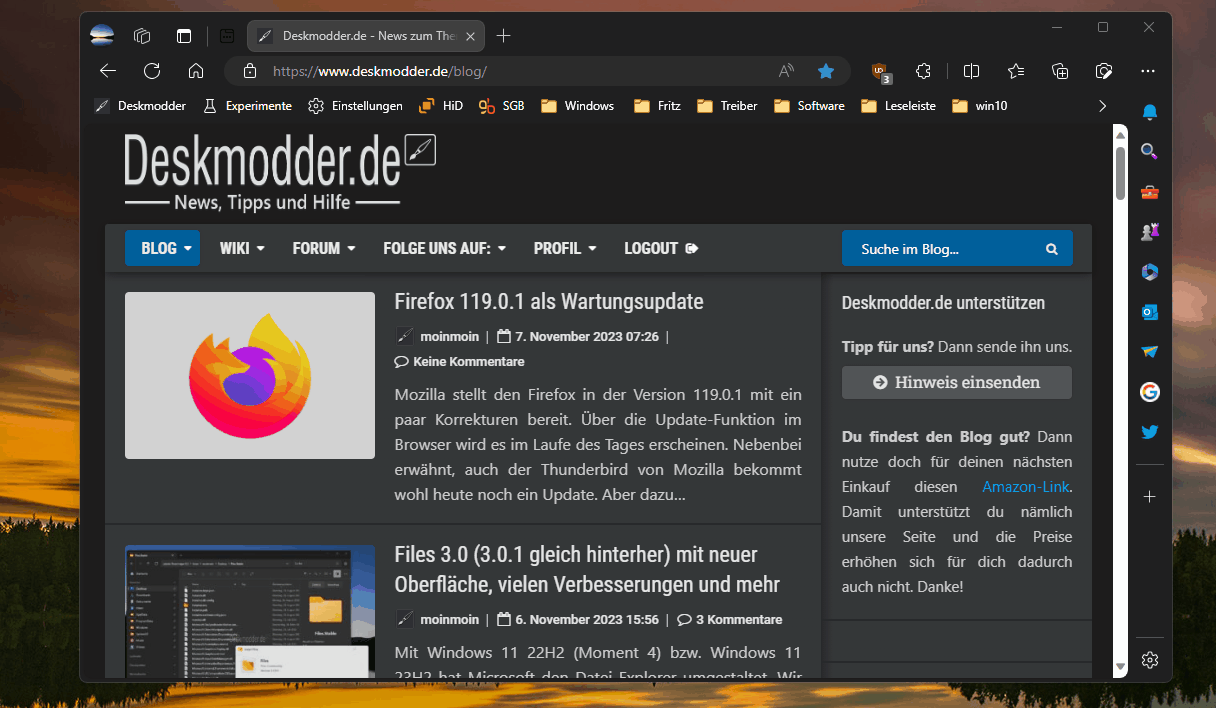Open the Edge Settings and more menu

pyautogui.click(x=1149, y=71)
